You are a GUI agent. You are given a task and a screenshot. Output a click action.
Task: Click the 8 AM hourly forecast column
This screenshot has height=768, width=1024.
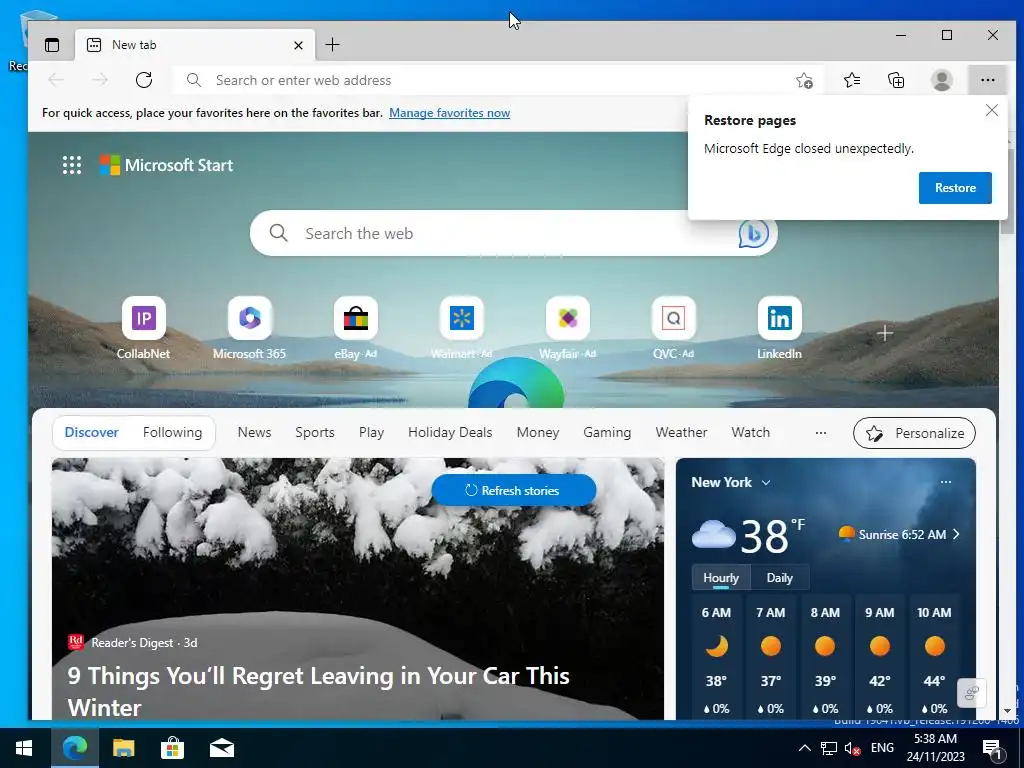(825, 660)
